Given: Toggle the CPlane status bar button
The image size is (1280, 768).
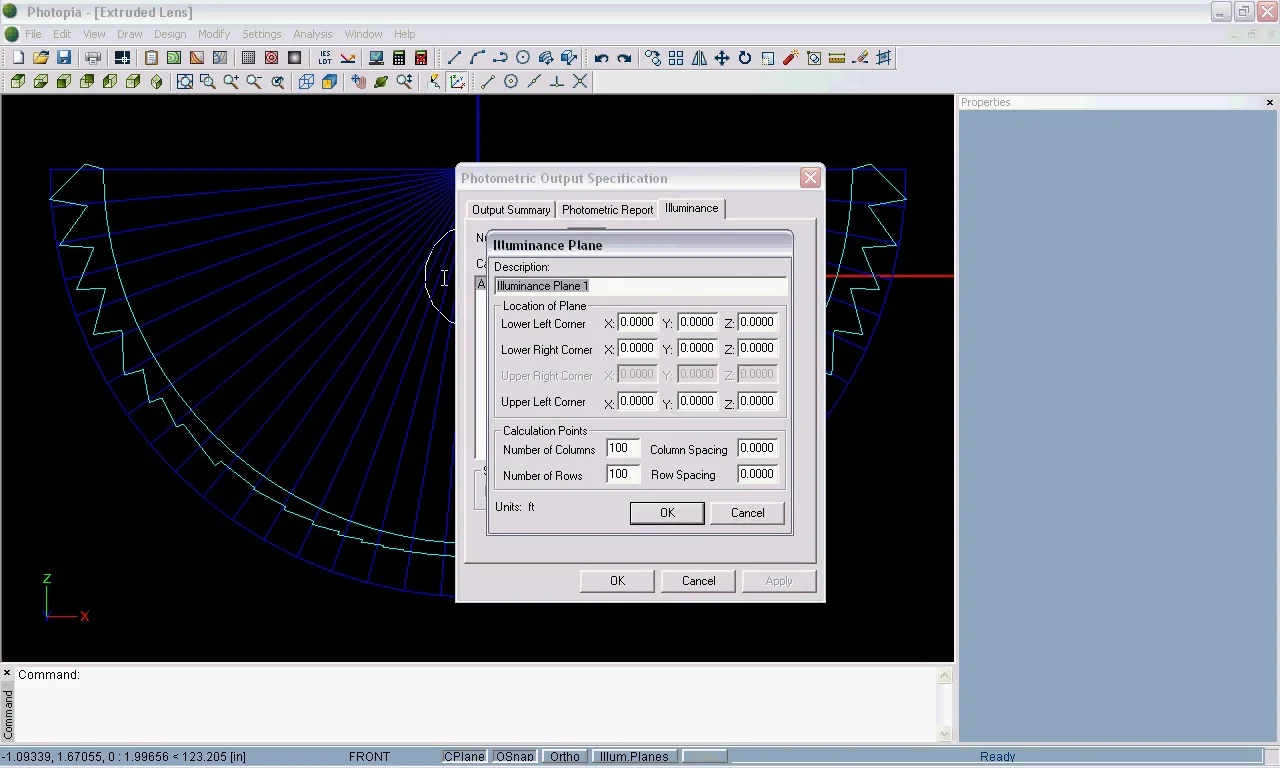Looking at the screenshot, I should click(464, 756).
